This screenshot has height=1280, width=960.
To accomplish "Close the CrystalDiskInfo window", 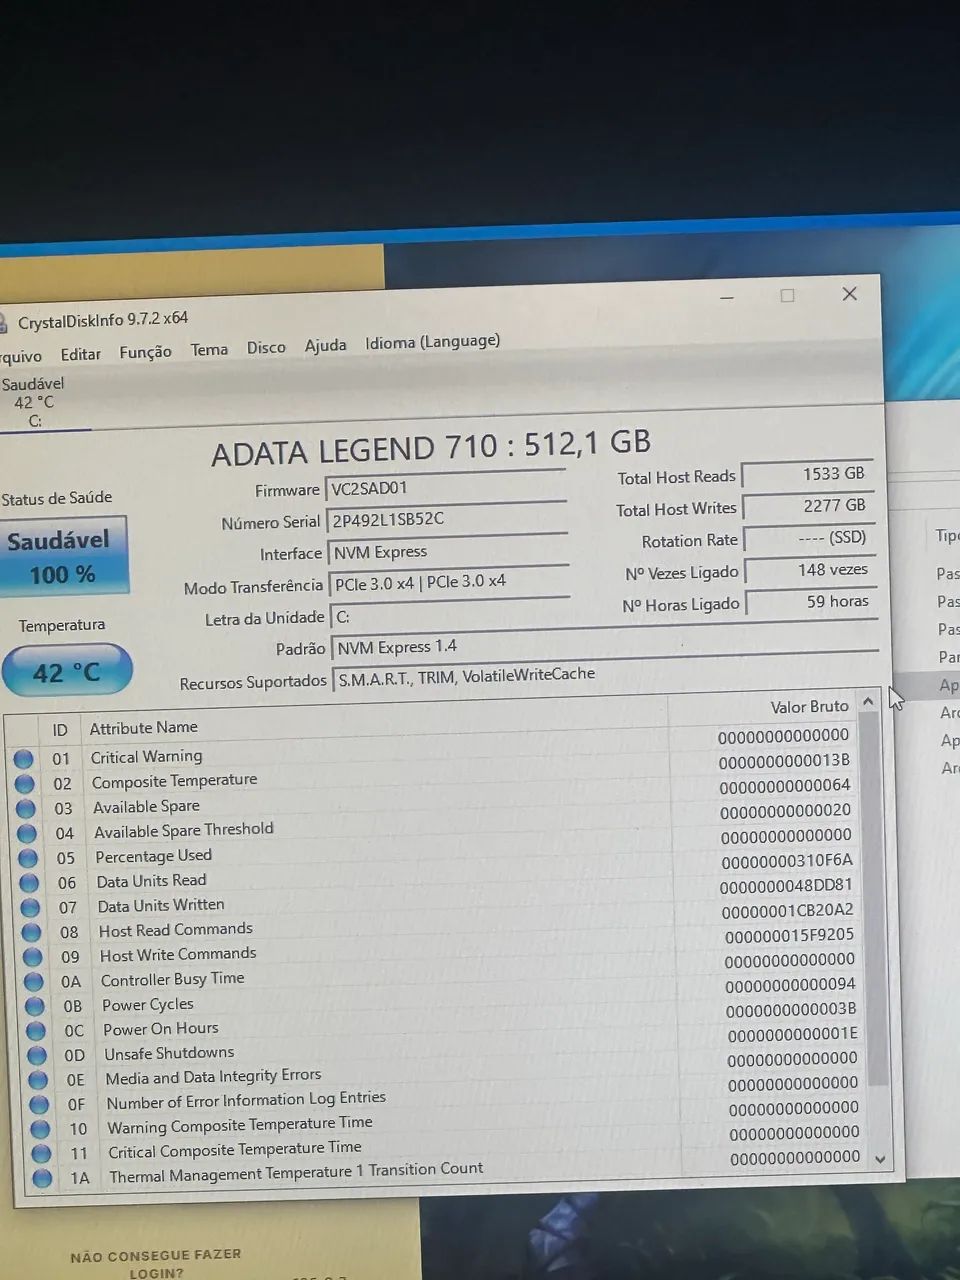I will [x=850, y=293].
